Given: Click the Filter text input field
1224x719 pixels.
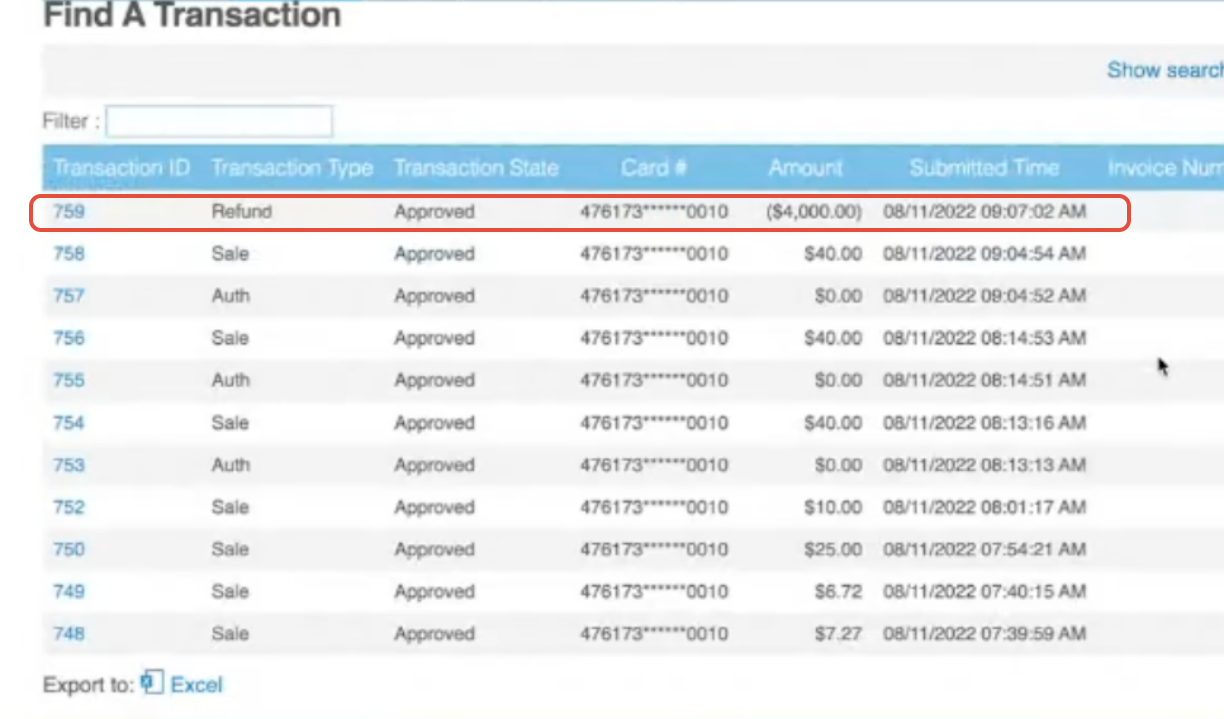Looking at the screenshot, I should click(219, 122).
